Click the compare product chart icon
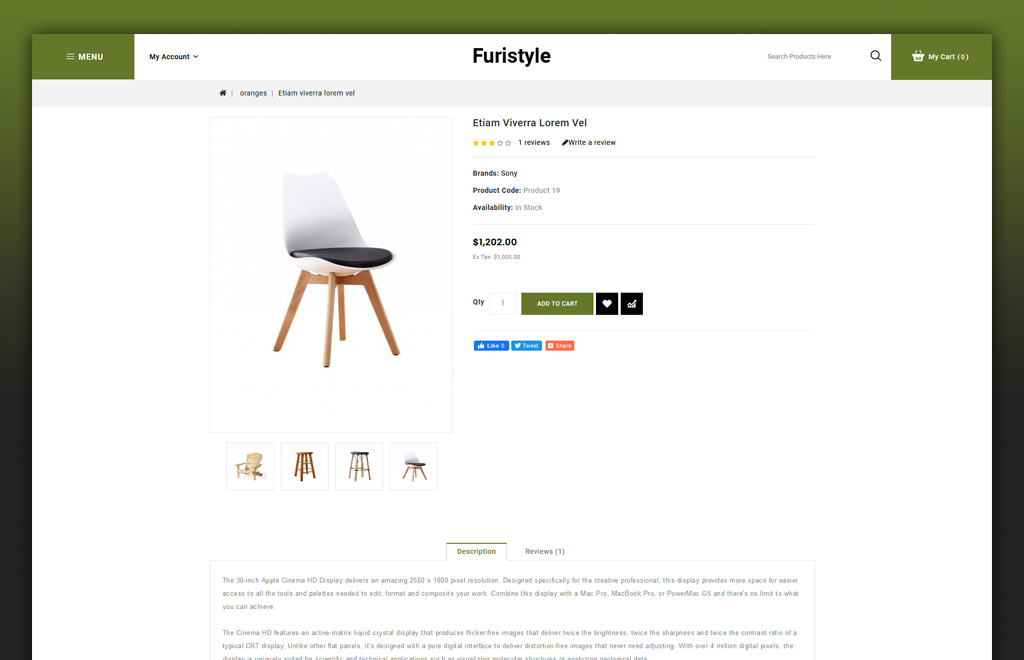 [x=632, y=304]
